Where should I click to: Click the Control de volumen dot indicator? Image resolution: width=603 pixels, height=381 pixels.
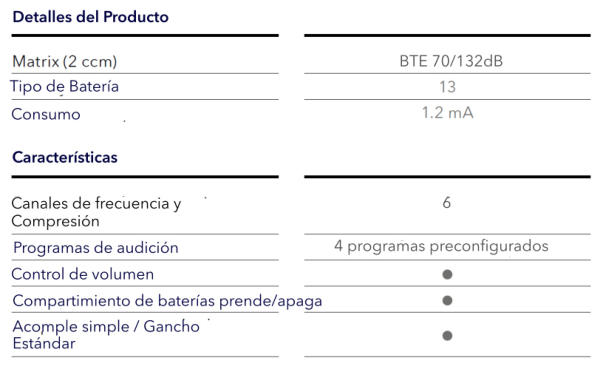tap(447, 274)
